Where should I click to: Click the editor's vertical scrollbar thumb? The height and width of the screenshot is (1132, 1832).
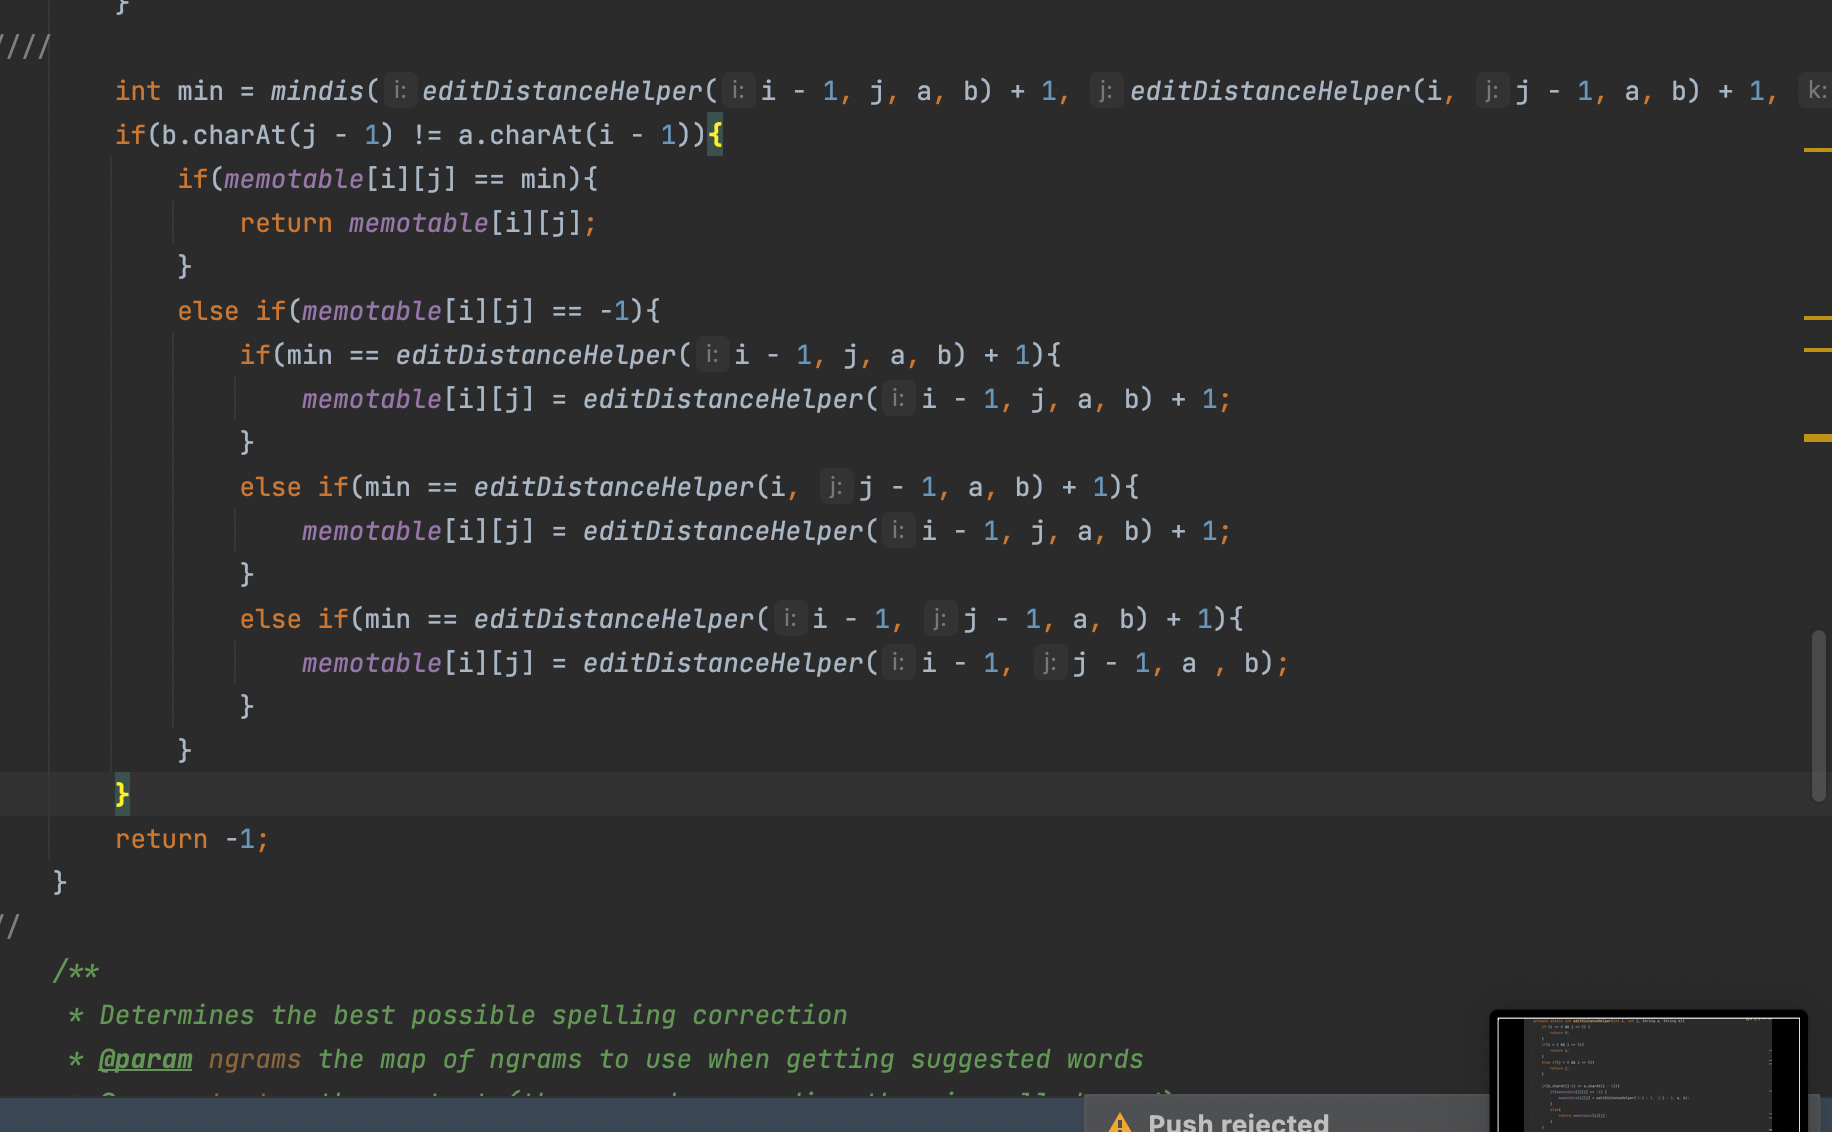click(x=1818, y=714)
